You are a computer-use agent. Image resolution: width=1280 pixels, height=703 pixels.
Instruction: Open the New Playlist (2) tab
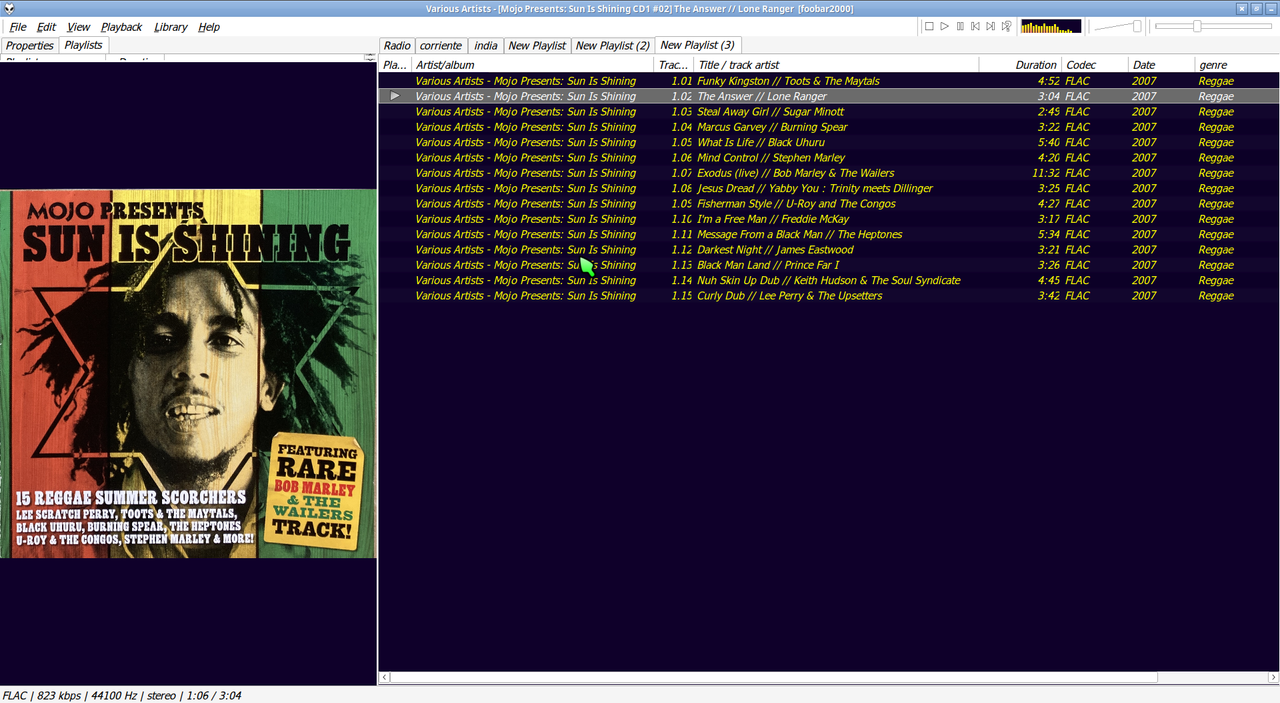click(613, 46)
